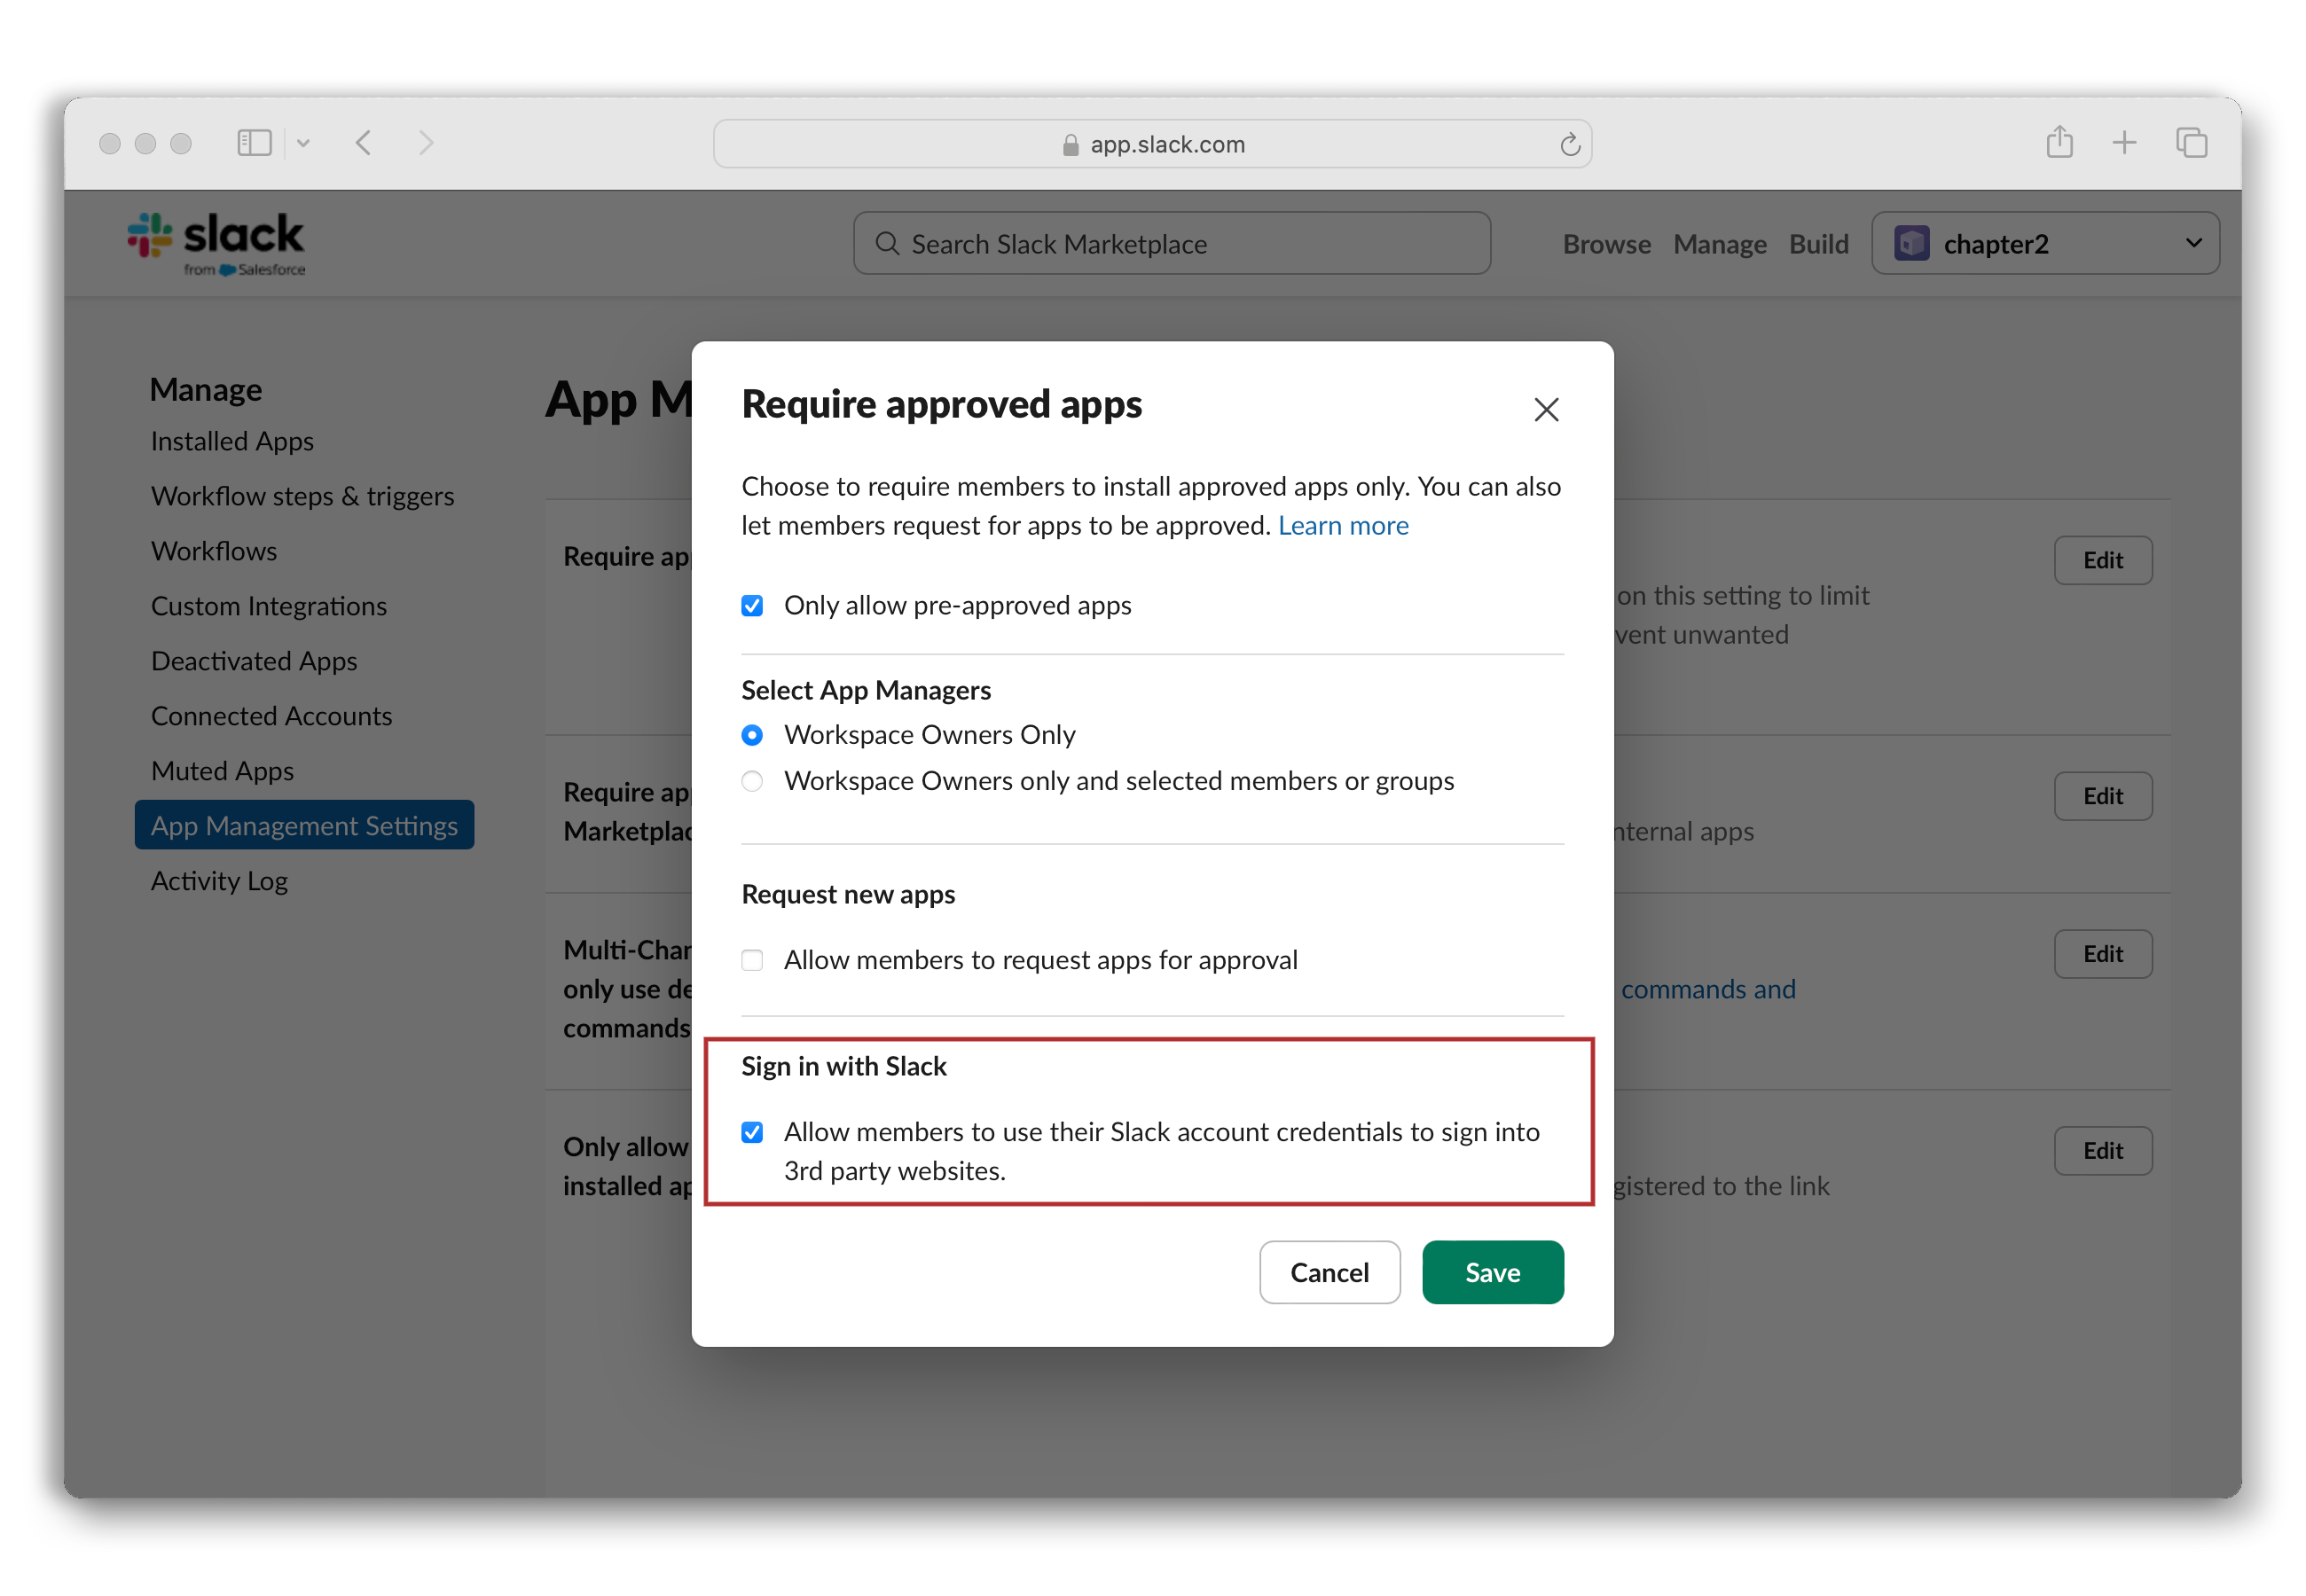Uncheck Allow members to use Slack credentials

coord(752,1132)
